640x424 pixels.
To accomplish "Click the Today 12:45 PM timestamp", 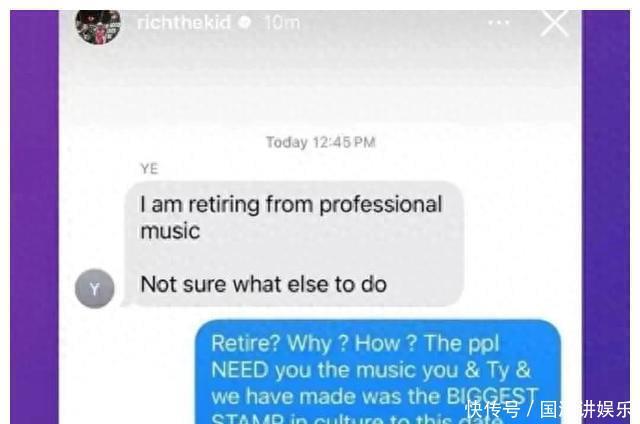I will coord(320,142).
